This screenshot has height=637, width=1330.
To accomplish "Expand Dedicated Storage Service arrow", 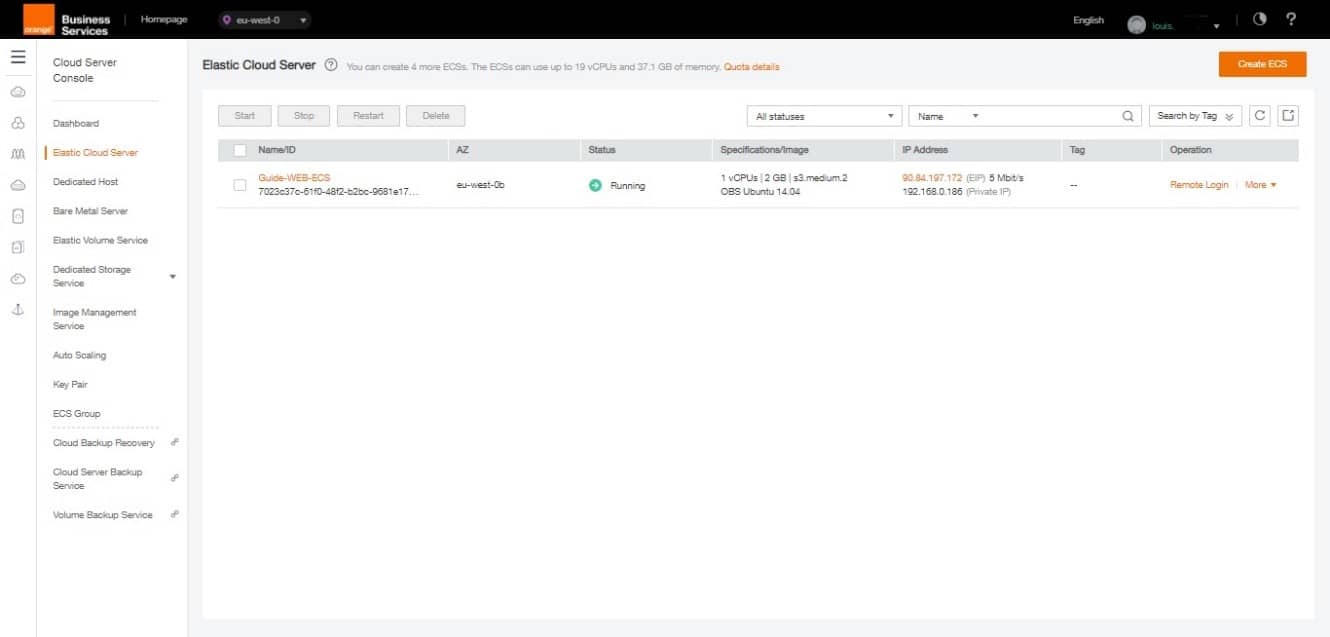I will pyautogui.click(x=173, y=276).
